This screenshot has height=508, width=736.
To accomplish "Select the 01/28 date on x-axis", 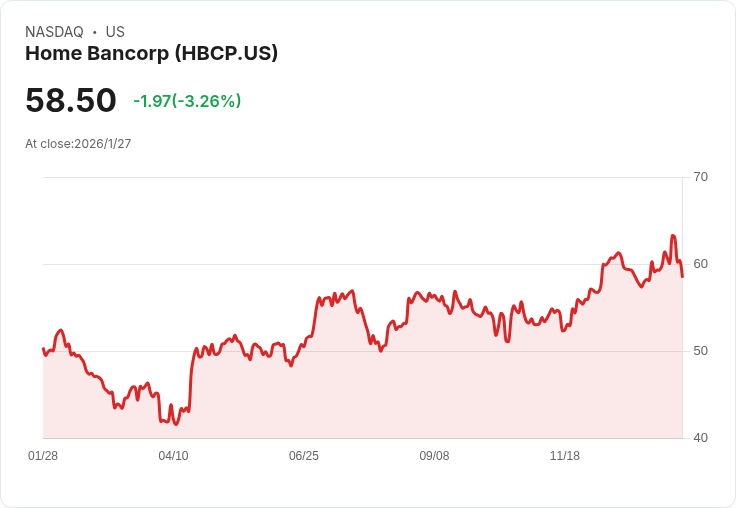I will click(43, 456).
